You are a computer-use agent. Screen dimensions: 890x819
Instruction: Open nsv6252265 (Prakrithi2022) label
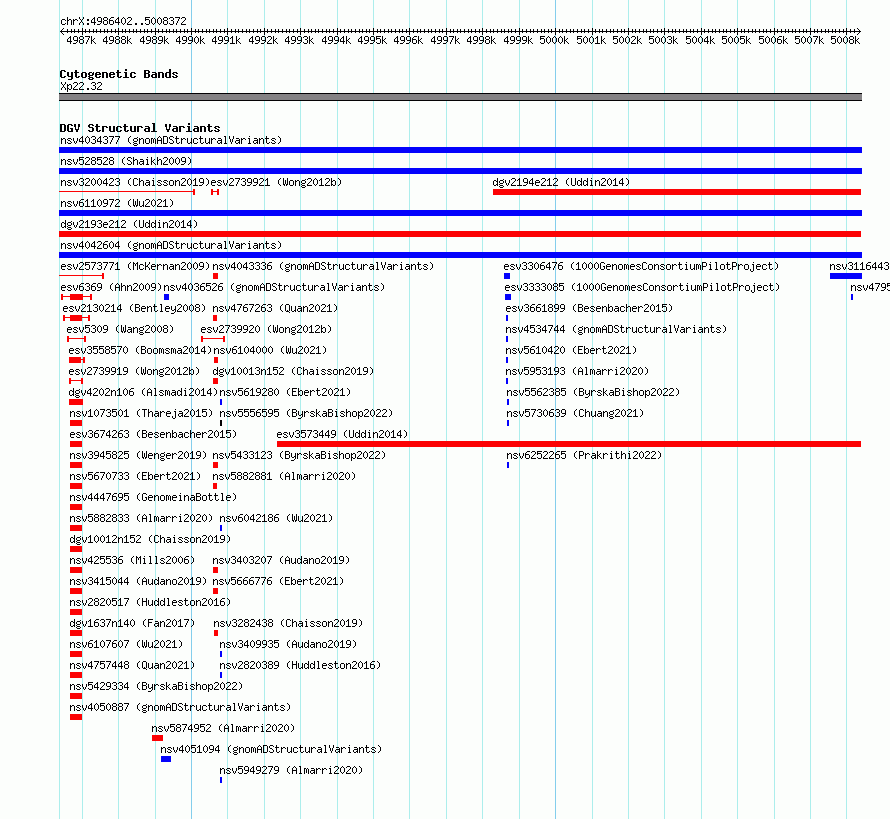coord(584,455)
